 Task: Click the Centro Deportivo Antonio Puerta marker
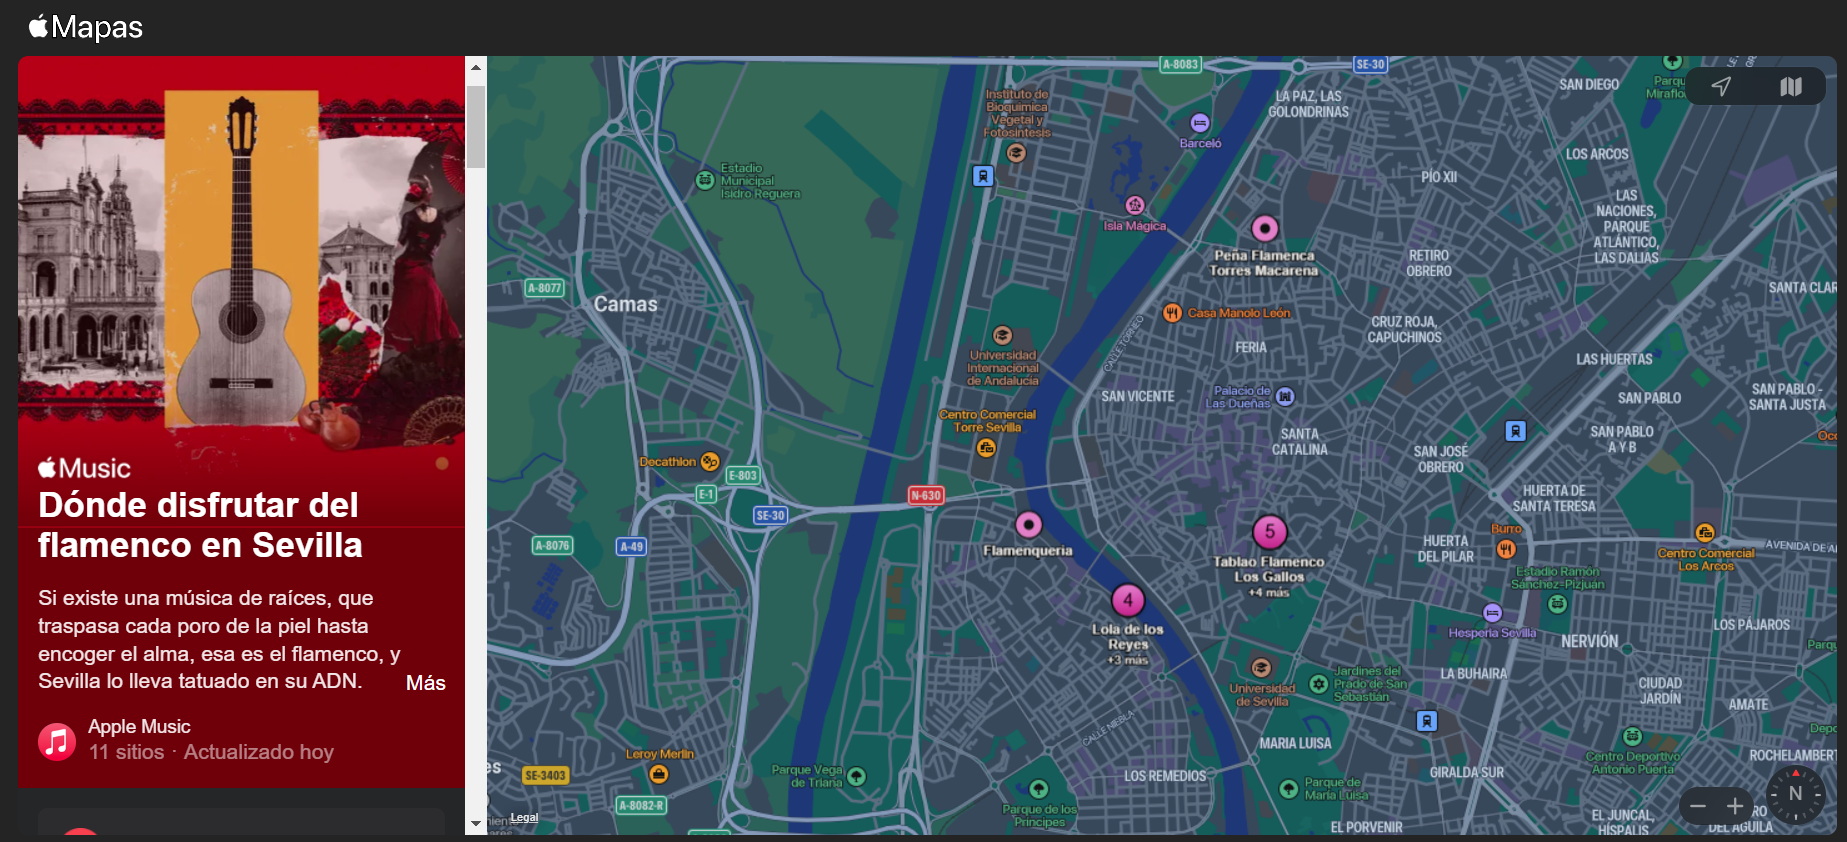click(x=1632, y=736)
